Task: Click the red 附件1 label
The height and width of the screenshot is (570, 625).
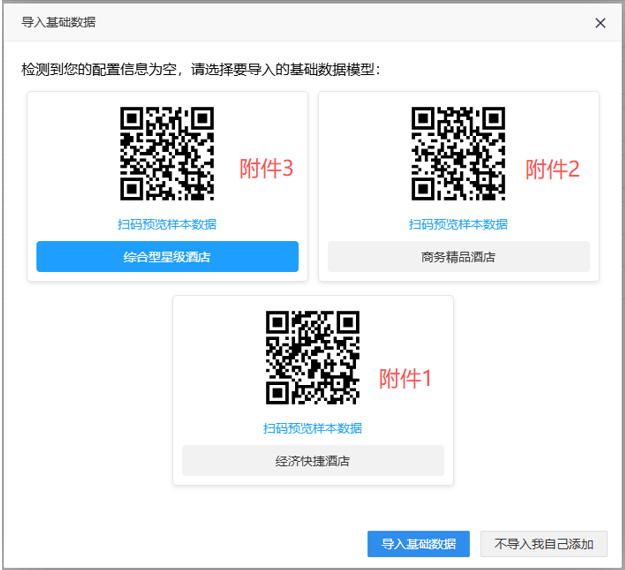Action: click(x=405, y=379)
